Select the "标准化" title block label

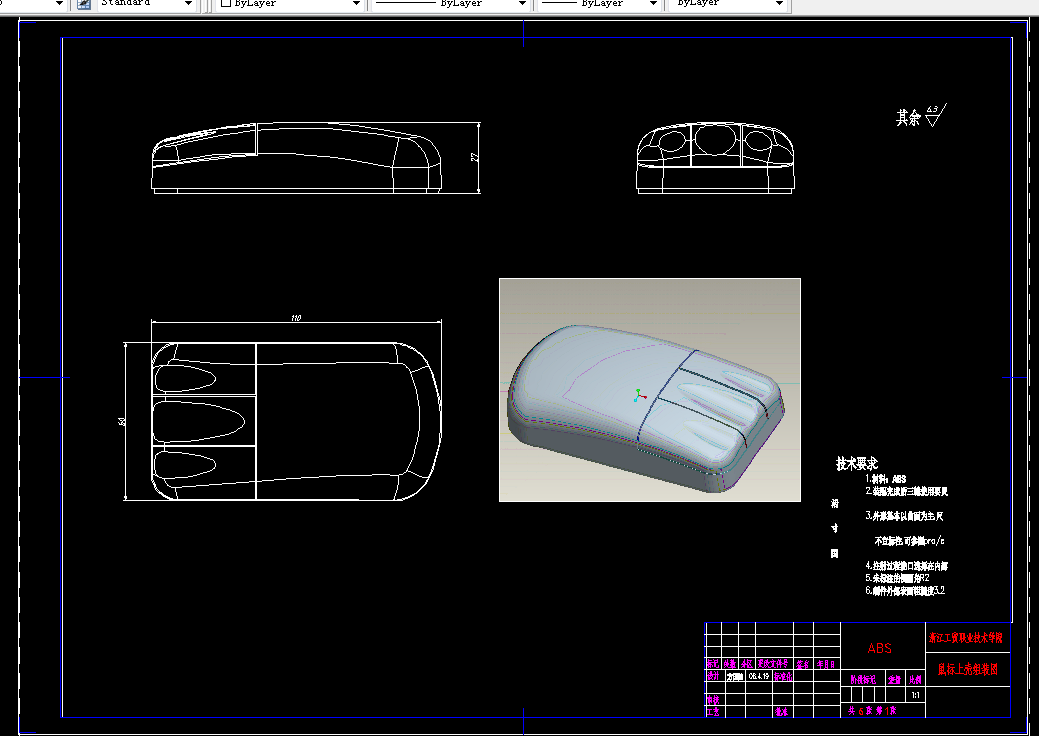pyautogui.click(x=783, y=676)
